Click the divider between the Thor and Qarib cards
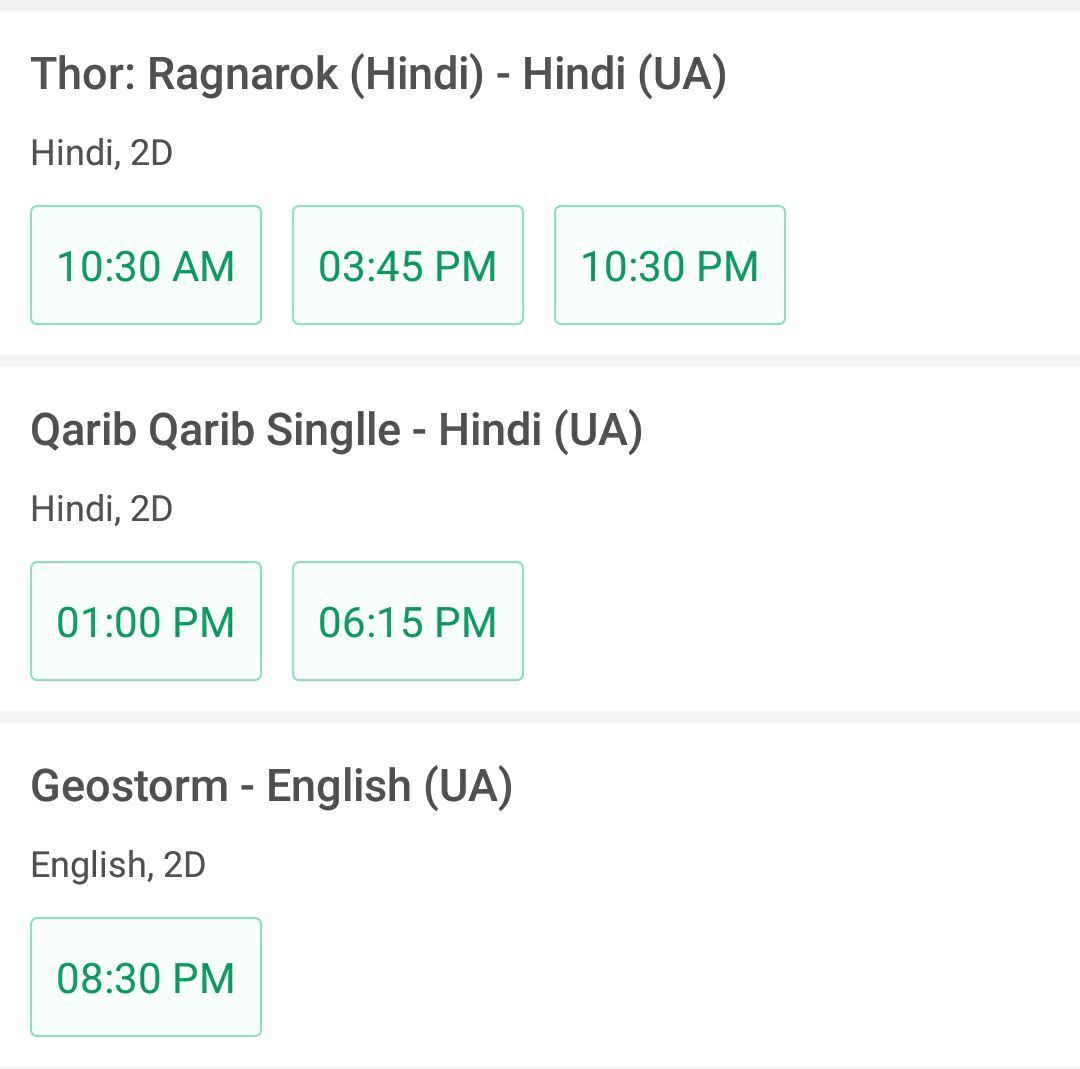The width and height of the screenshot is (1080, 1069). [540, 361]
